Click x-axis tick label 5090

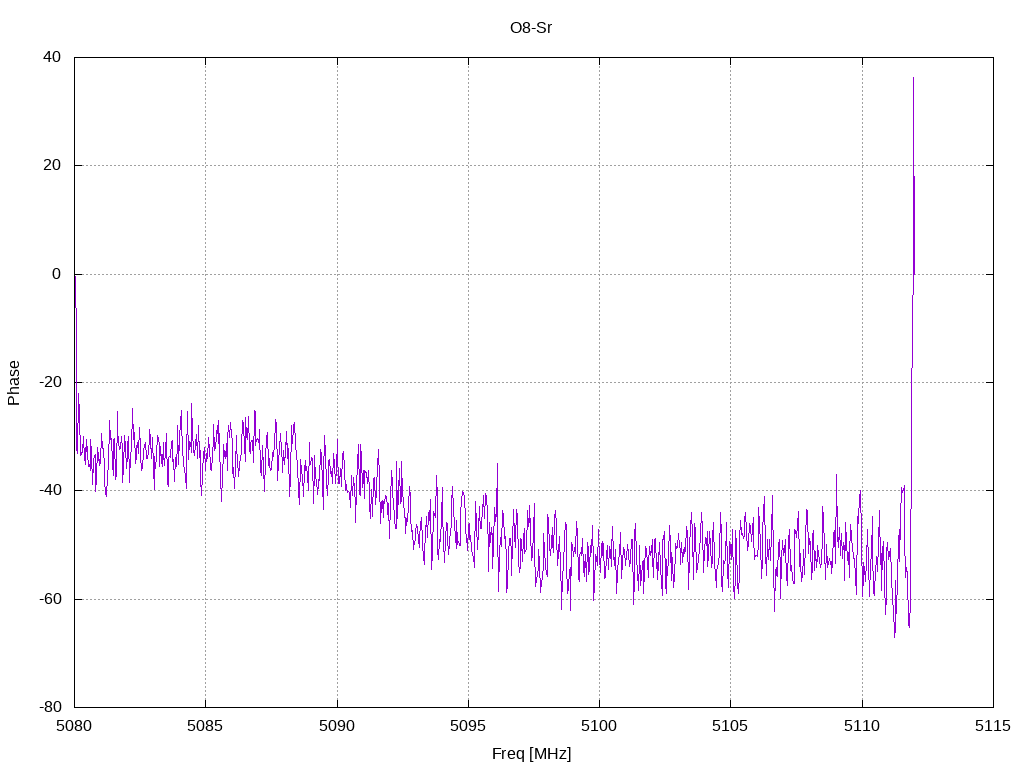(337, 726)
